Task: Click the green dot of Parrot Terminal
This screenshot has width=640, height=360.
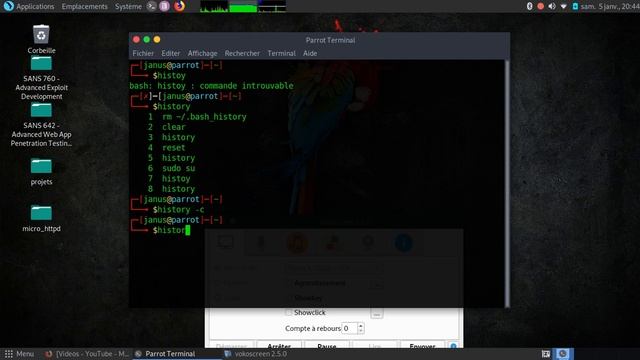Action: click(x=147, y=39)
